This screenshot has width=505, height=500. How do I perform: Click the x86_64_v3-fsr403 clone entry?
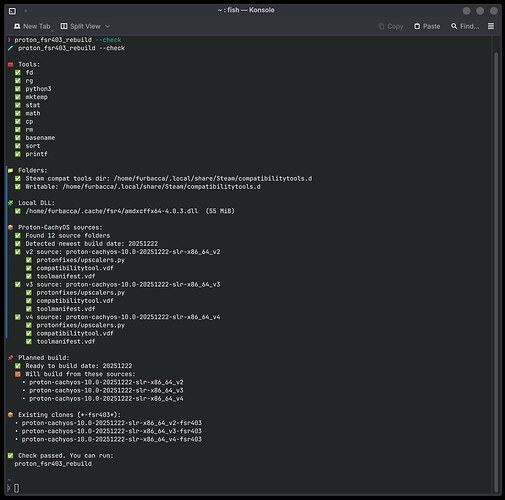point(112,431)
